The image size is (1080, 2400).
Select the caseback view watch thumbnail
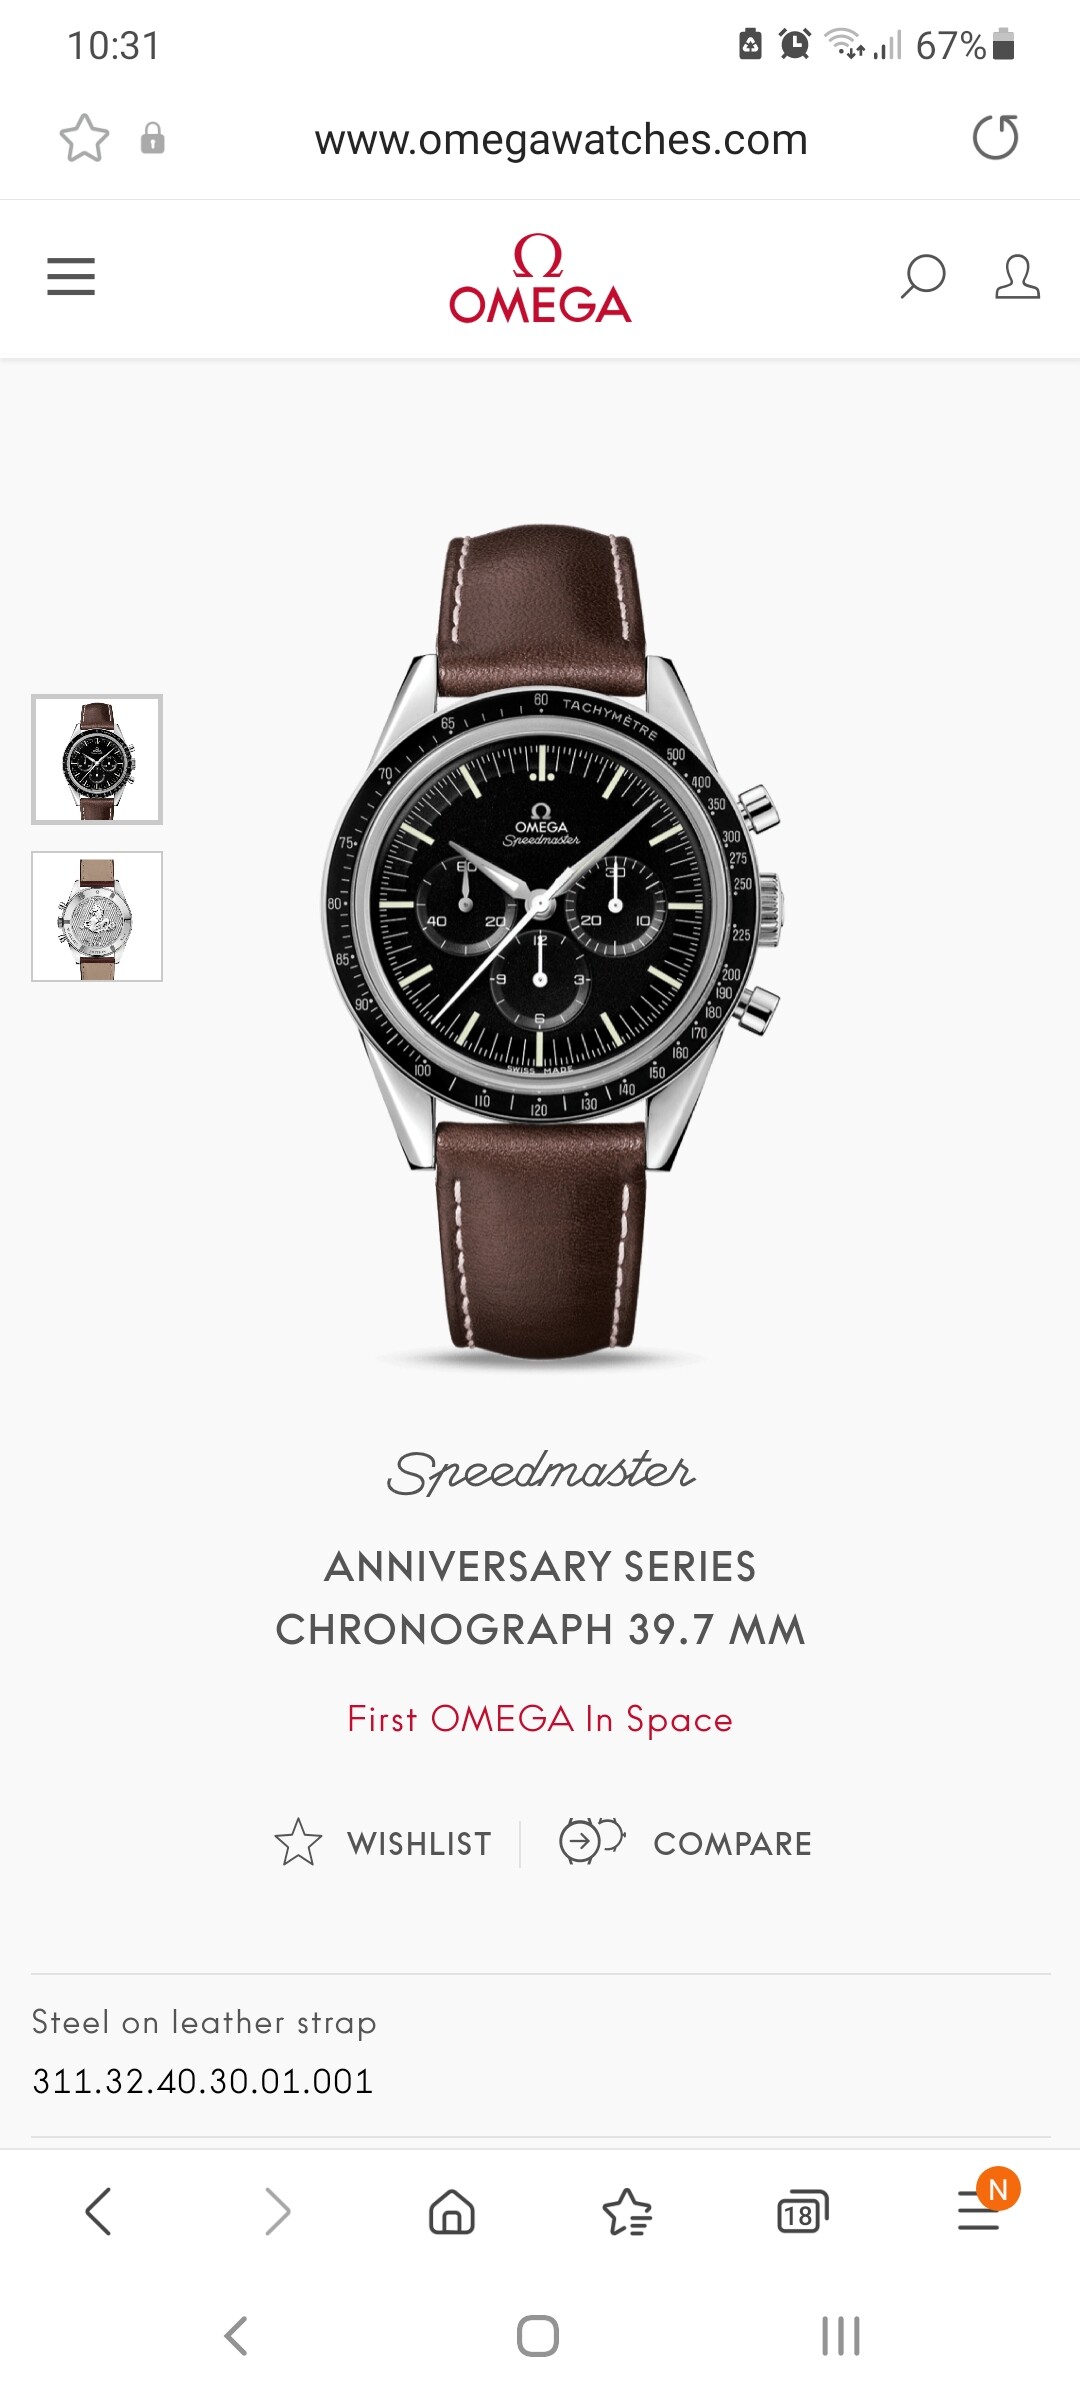click(97, 916)
